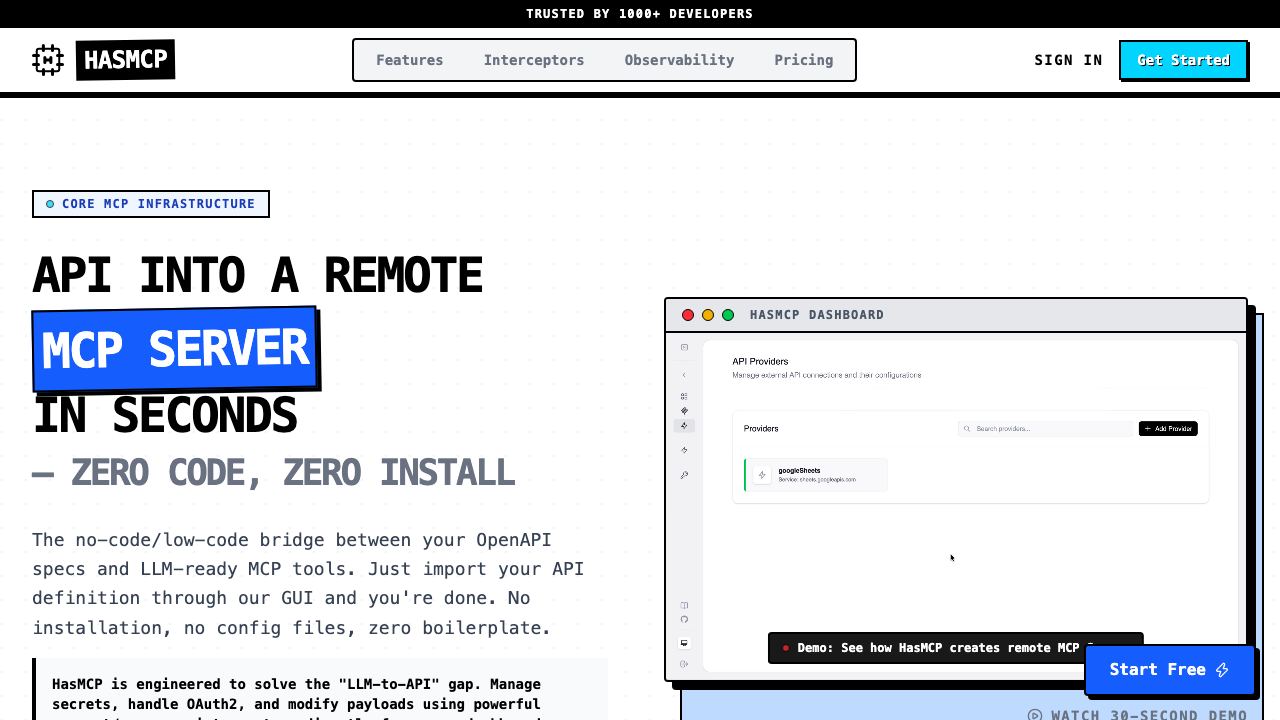The image size is (1280, 720).
Task: Click the HasMCP chip logo icon
Action: click(48, 60)
